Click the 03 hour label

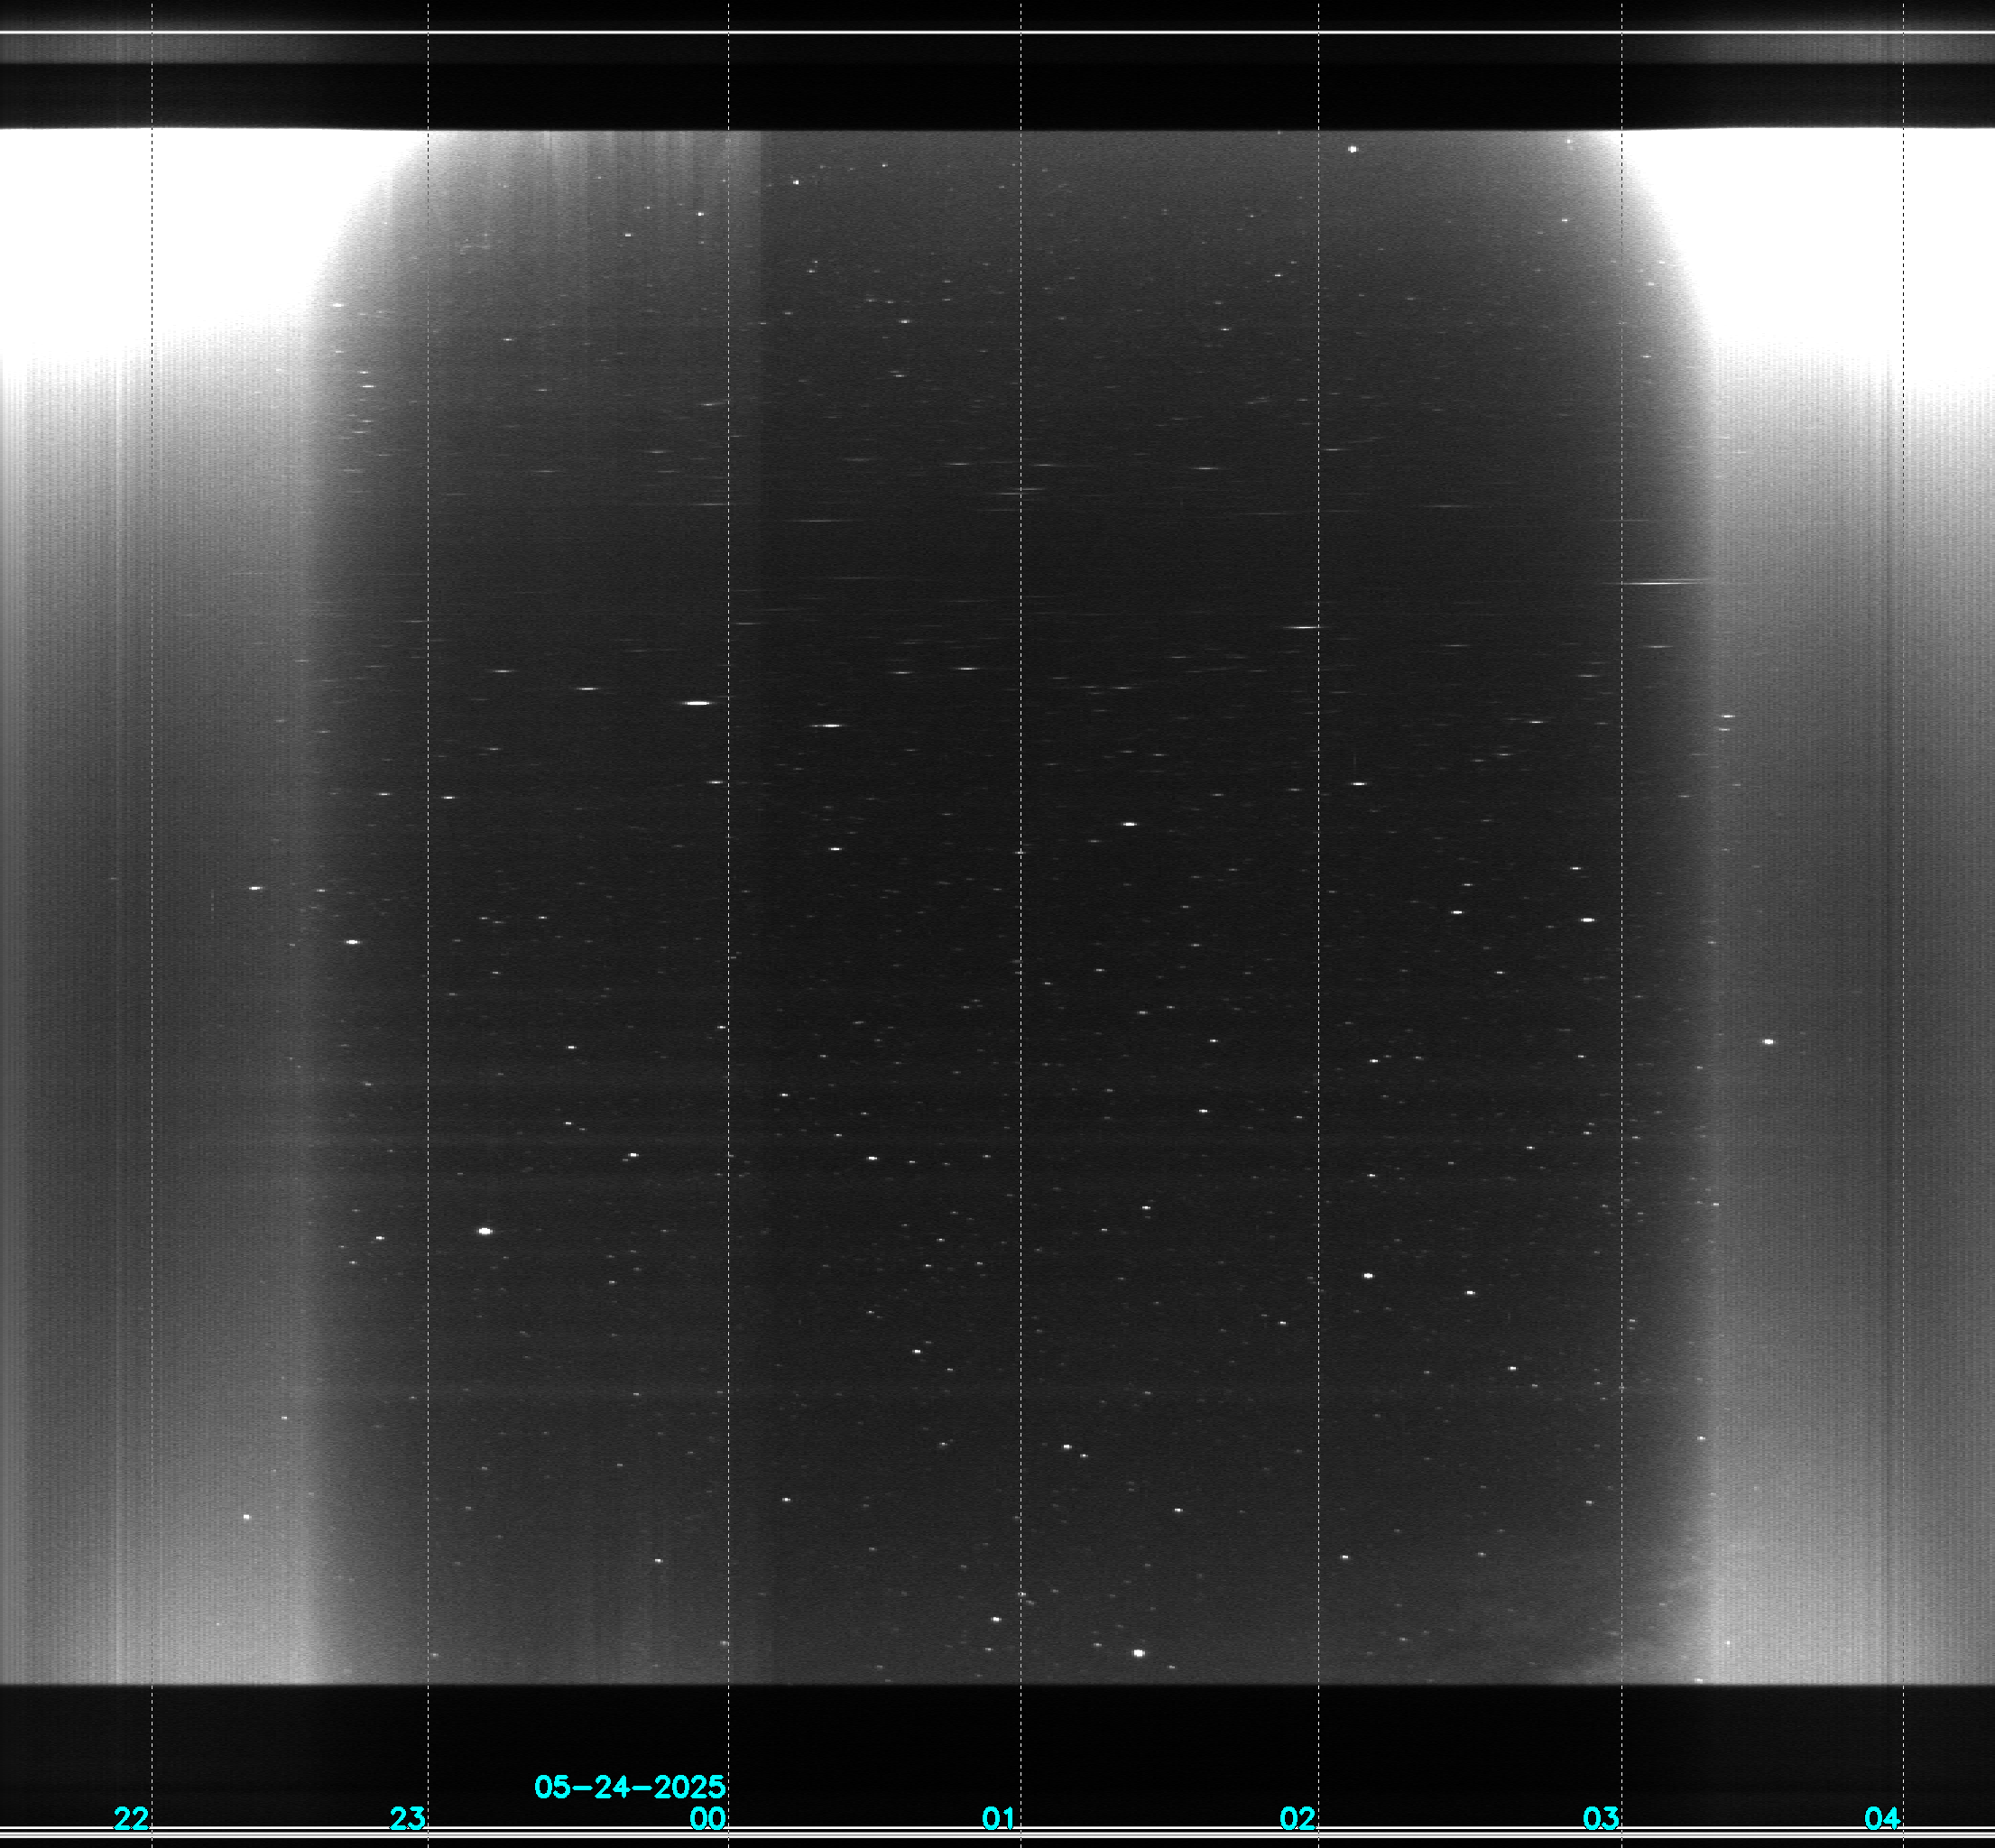[1601, 1818]
